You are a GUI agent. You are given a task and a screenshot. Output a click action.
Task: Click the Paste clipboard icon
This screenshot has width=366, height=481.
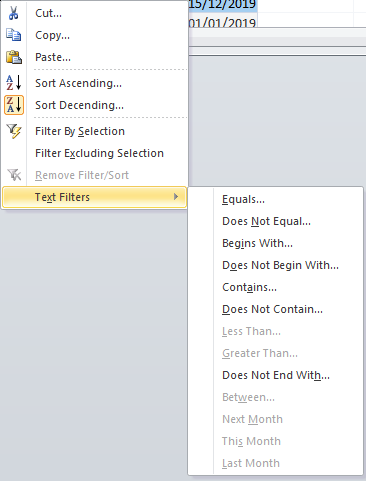click(14, 57)
